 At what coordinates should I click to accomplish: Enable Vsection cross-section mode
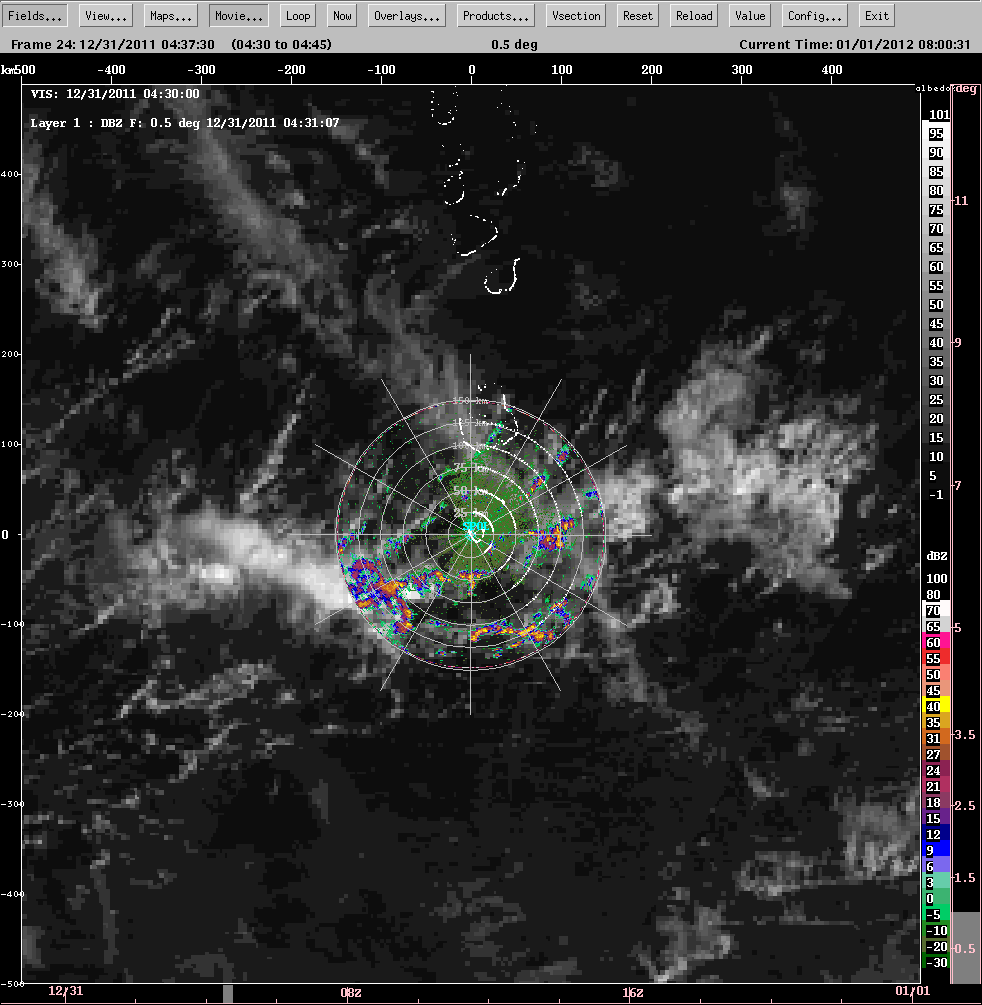577,16
